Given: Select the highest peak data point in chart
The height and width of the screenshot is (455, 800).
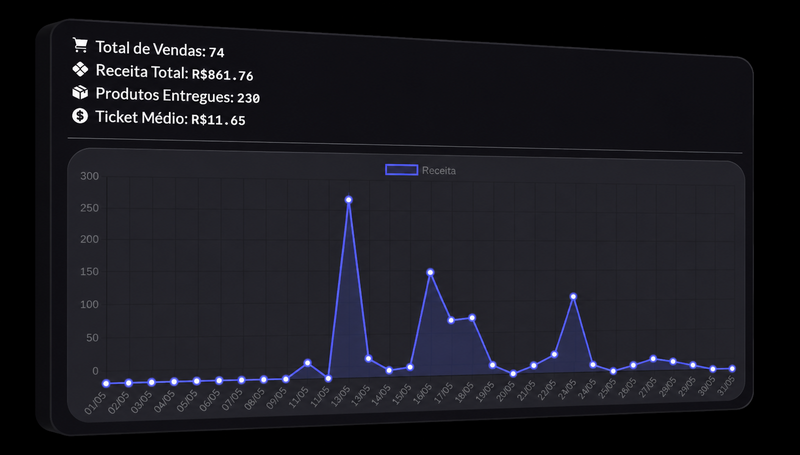Looking at the screenshot, I should pyautogui.click(x=348, y=200).
